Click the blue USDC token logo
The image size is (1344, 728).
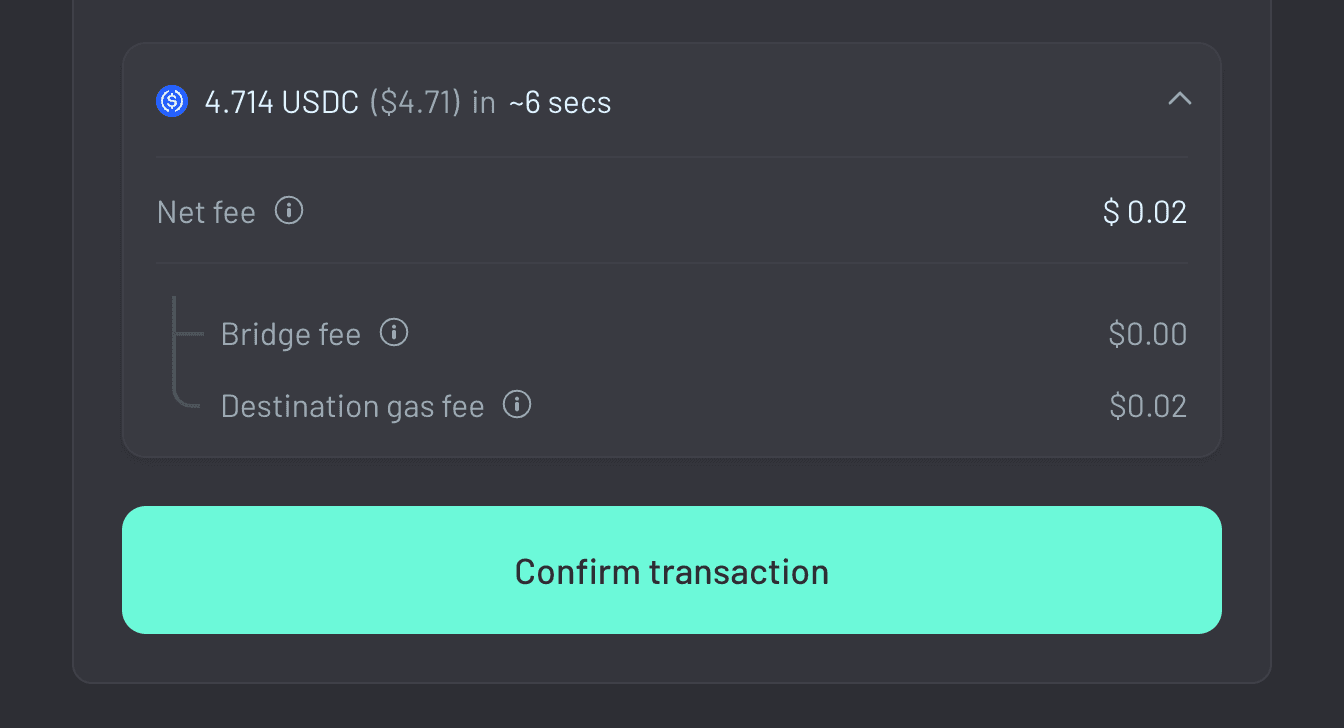(171, 100)
